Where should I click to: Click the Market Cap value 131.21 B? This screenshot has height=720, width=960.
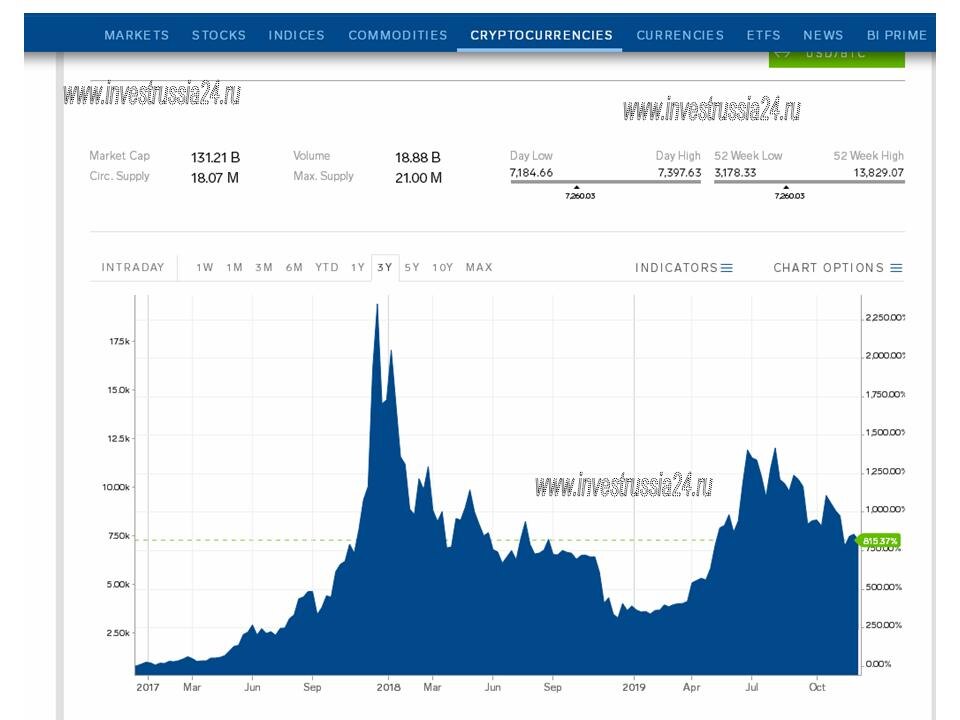click(216, 158)
